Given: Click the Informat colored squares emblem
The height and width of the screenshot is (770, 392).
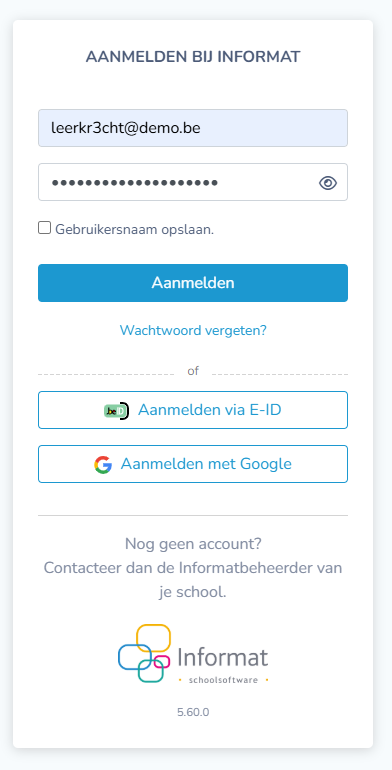Looking at the screenshot, I should (144, 653).
